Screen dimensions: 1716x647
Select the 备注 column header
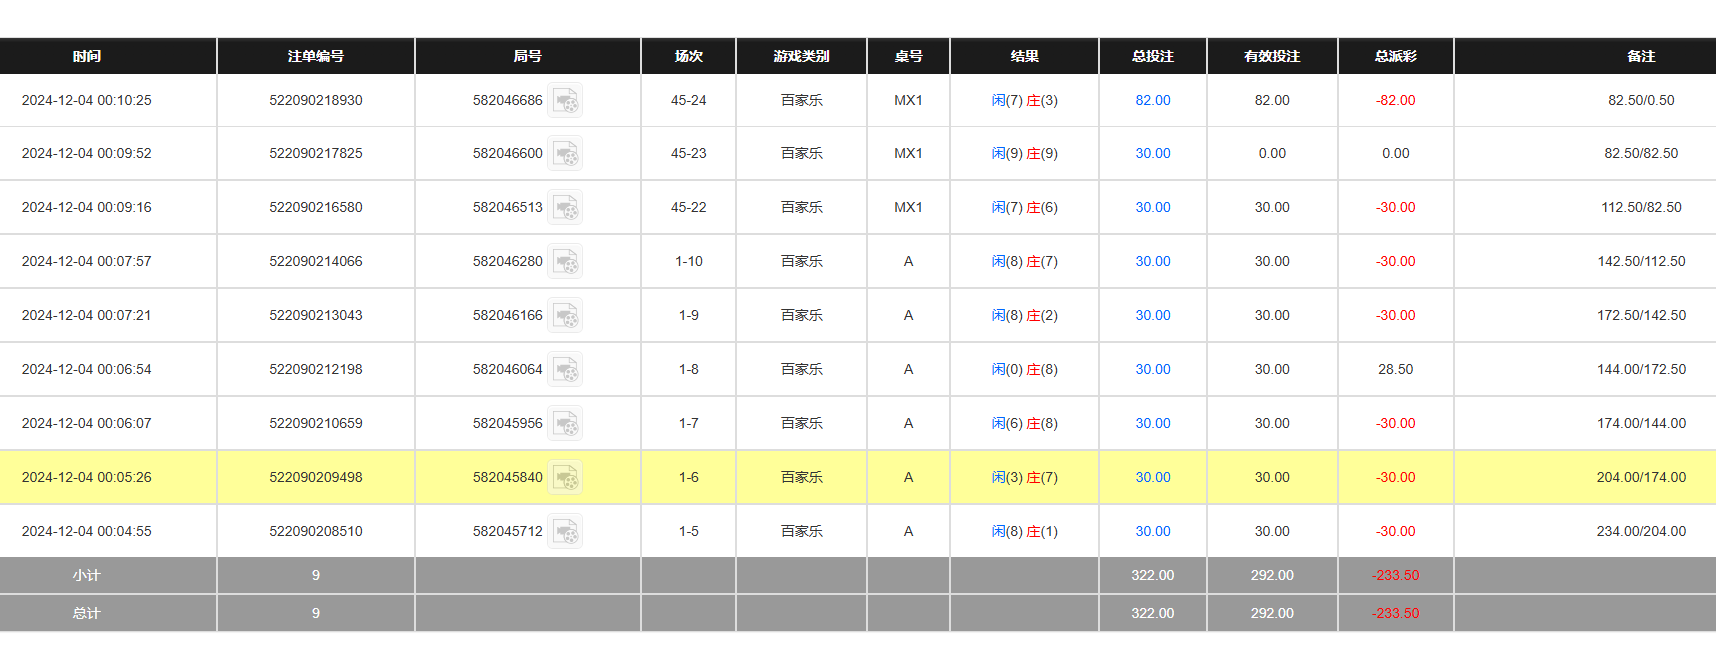(x=1640, y=56)
